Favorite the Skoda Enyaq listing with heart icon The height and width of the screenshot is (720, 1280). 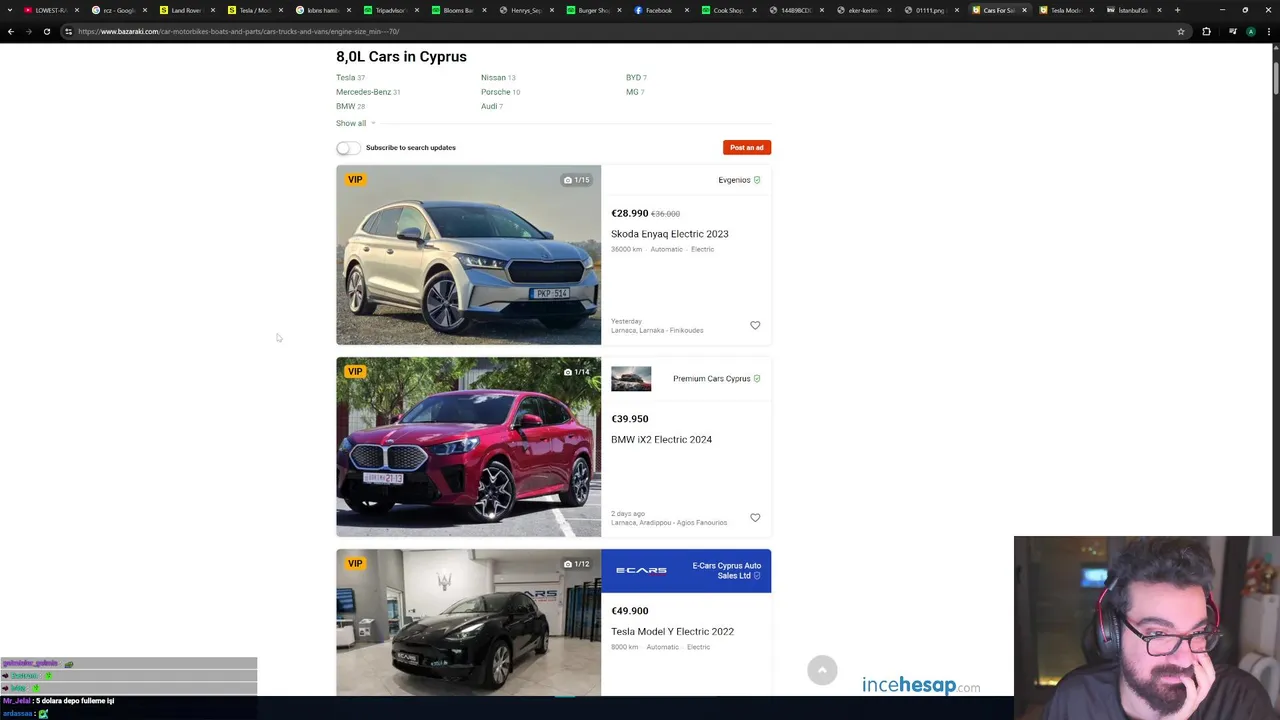[755, 325]
